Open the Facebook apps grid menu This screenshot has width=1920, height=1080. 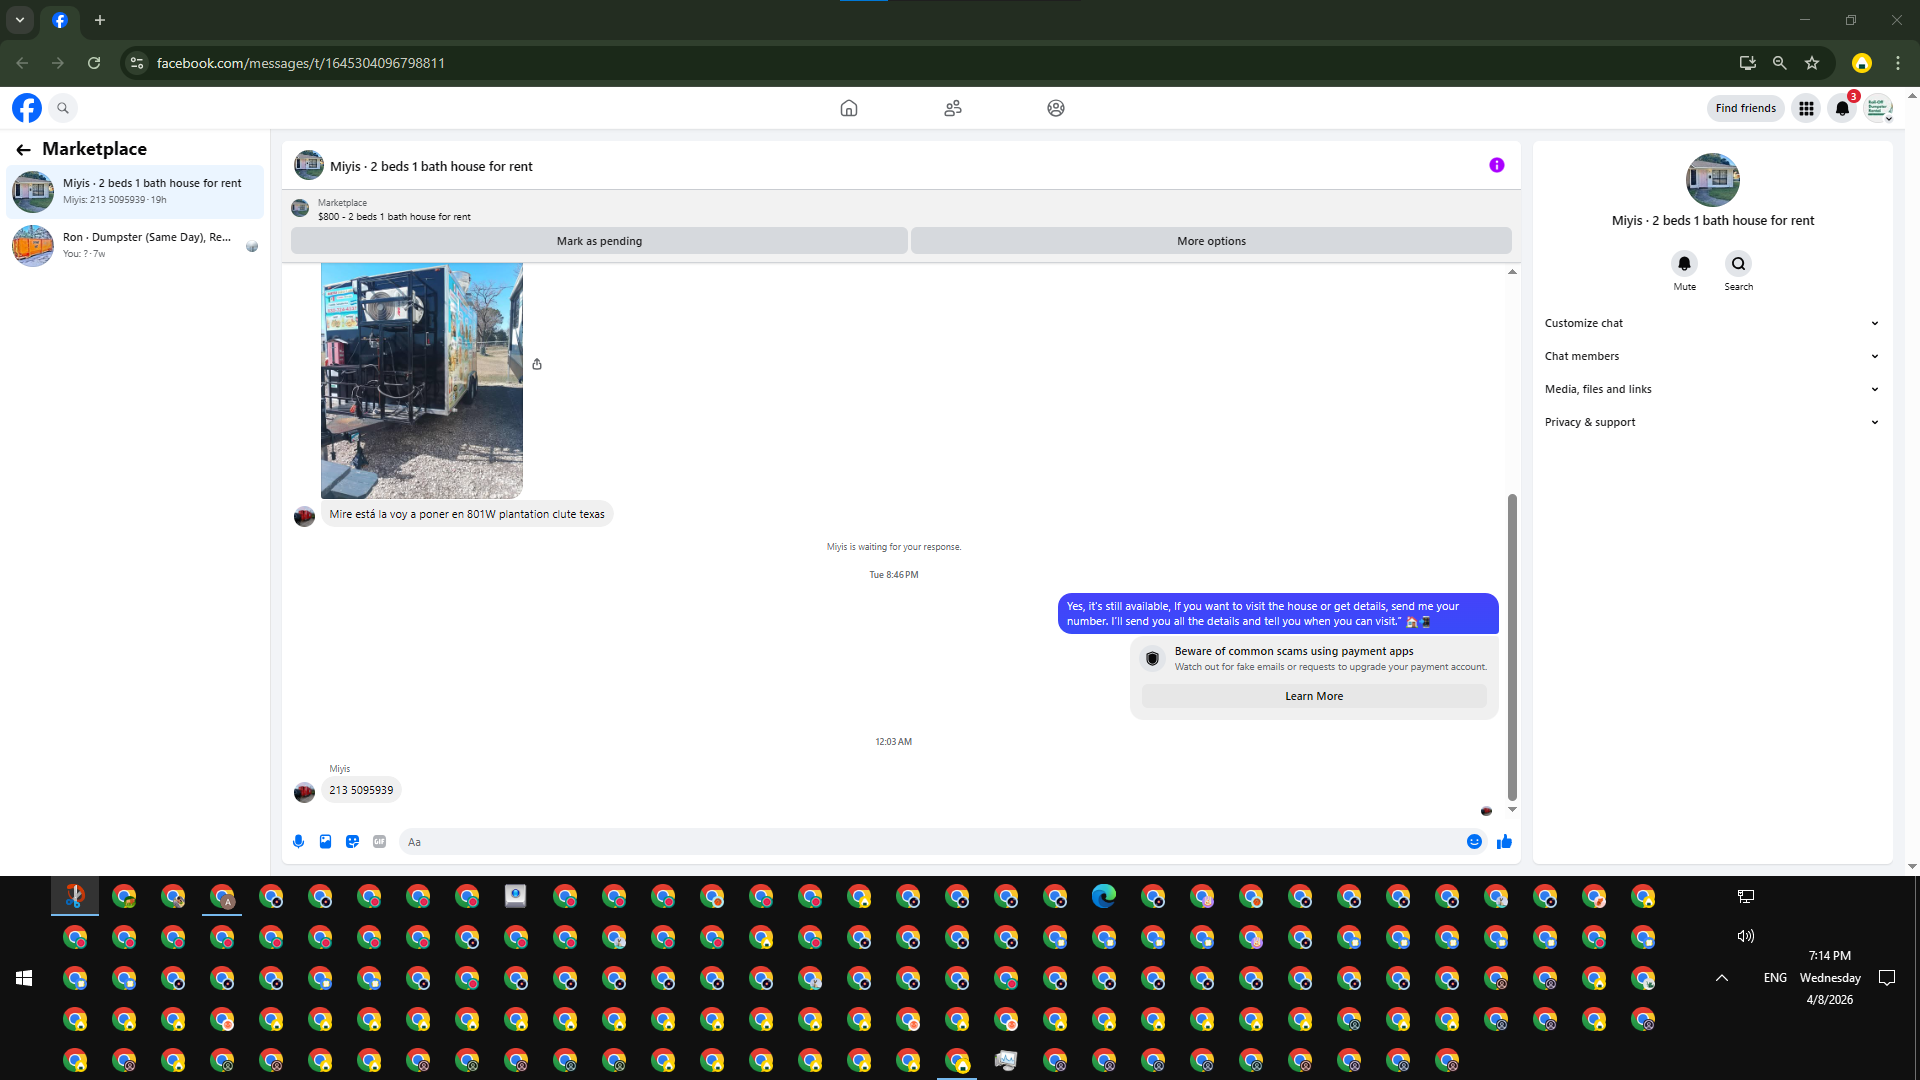coord(1806,108)
